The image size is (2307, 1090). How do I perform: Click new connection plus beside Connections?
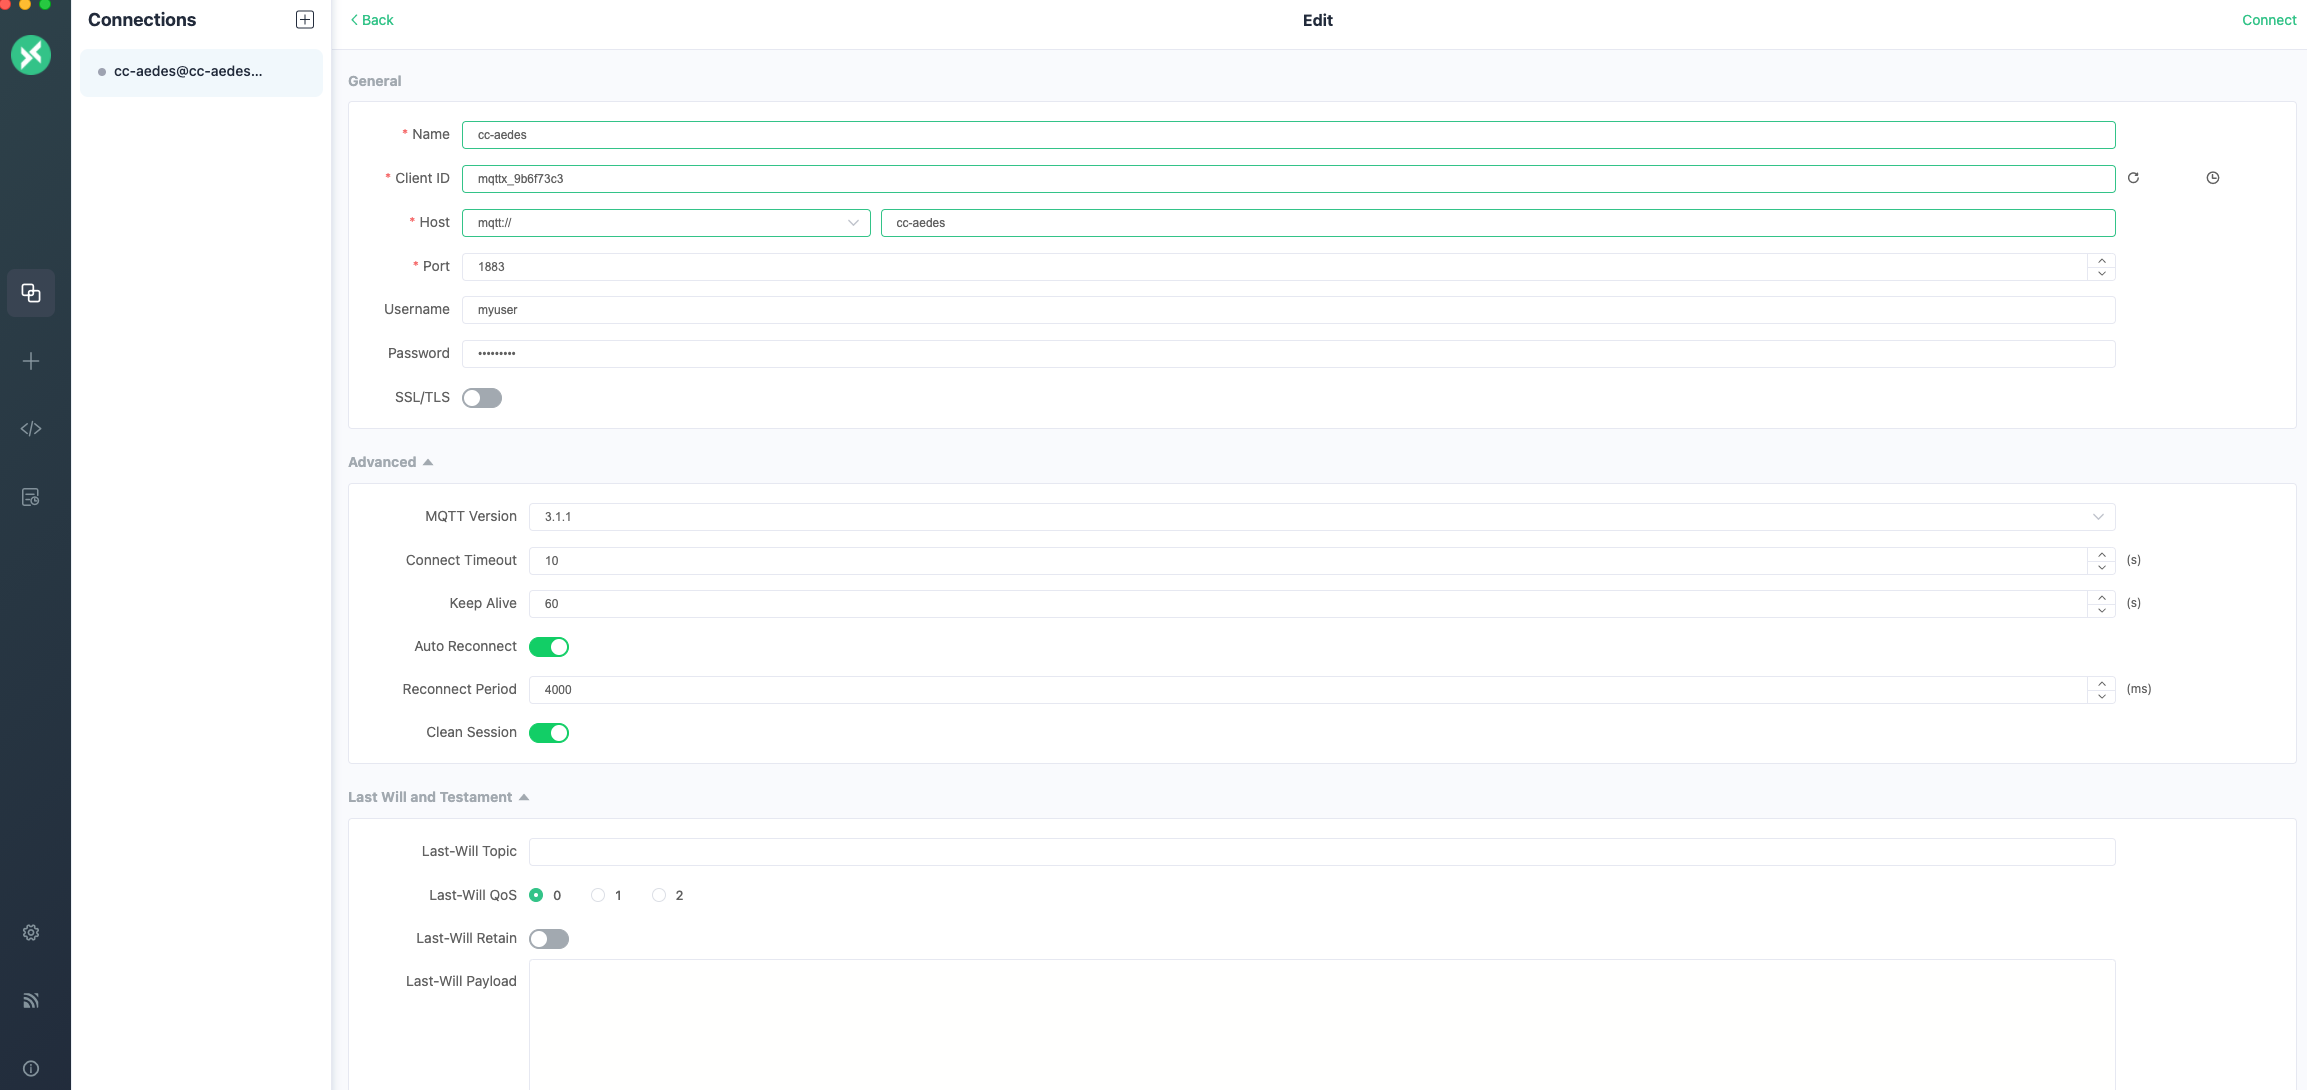coord(305,20)
